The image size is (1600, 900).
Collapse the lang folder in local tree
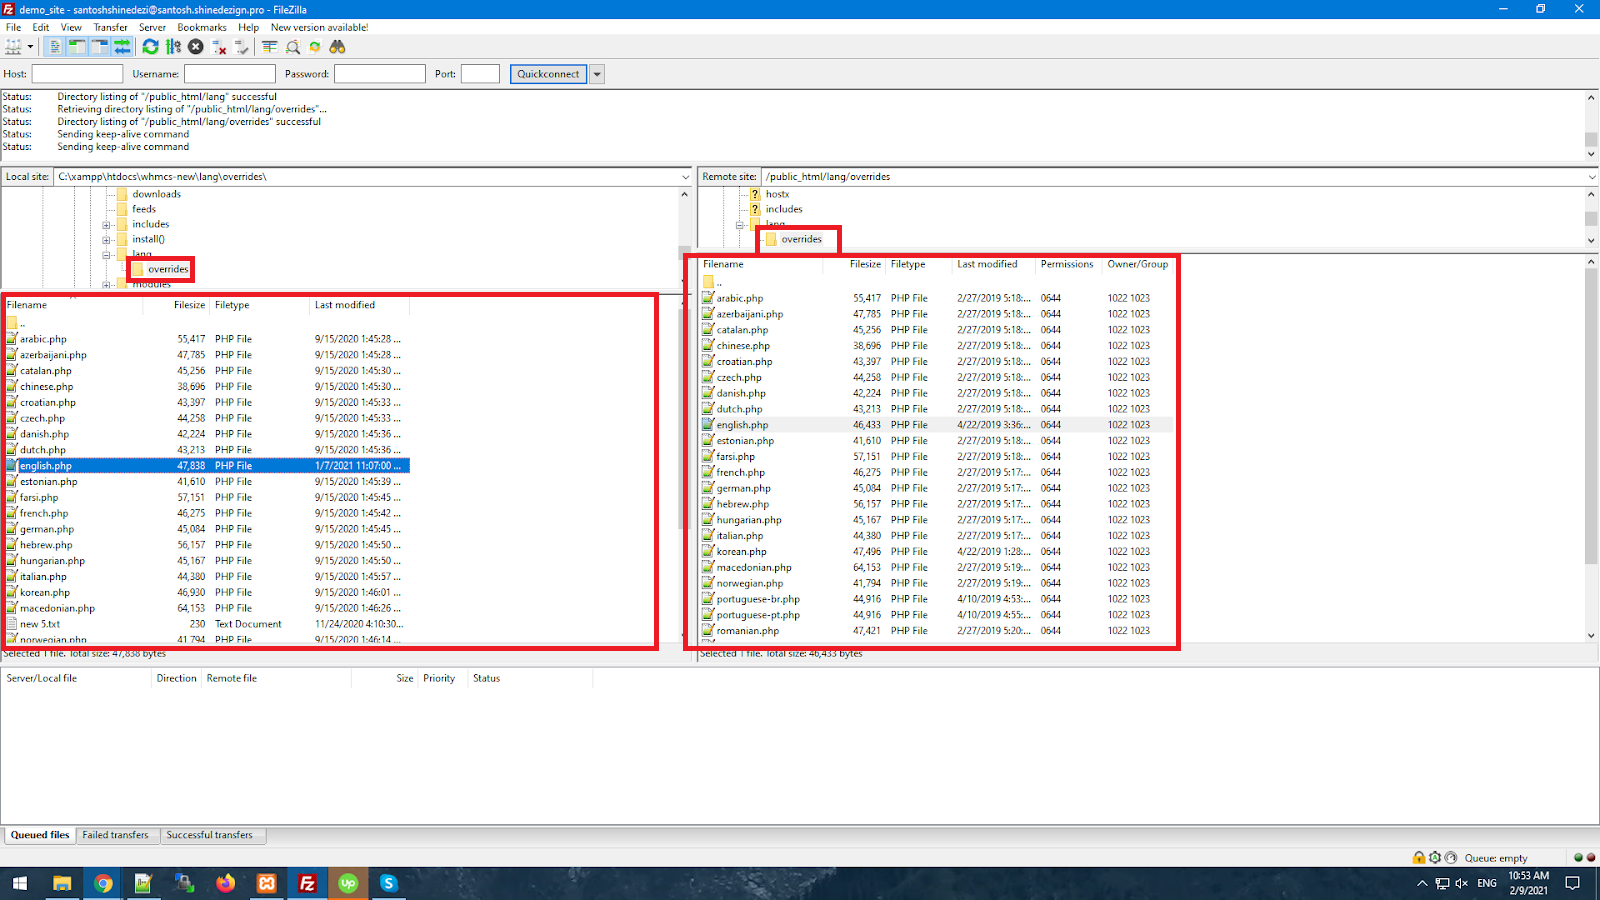tap(108, 254)
